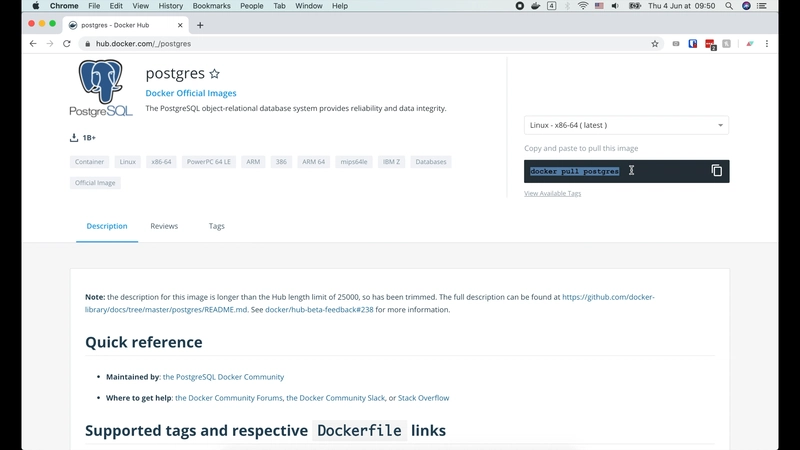Click the screen recording status icon
This screenshot has width=800, height=450.
519,6
